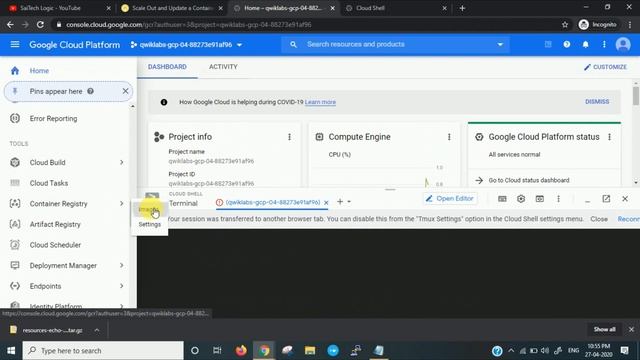Click the CUSTOMIZE button
Image resolution: width=640 pixels, height=360 pixels.
tap(605, 67)
